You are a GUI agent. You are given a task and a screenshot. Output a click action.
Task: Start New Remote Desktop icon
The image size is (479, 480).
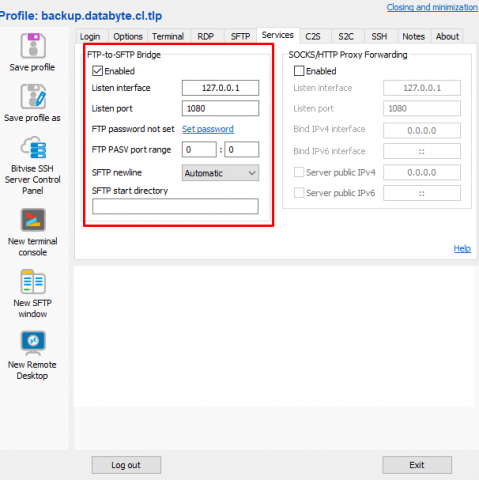(x=33, y=343)
